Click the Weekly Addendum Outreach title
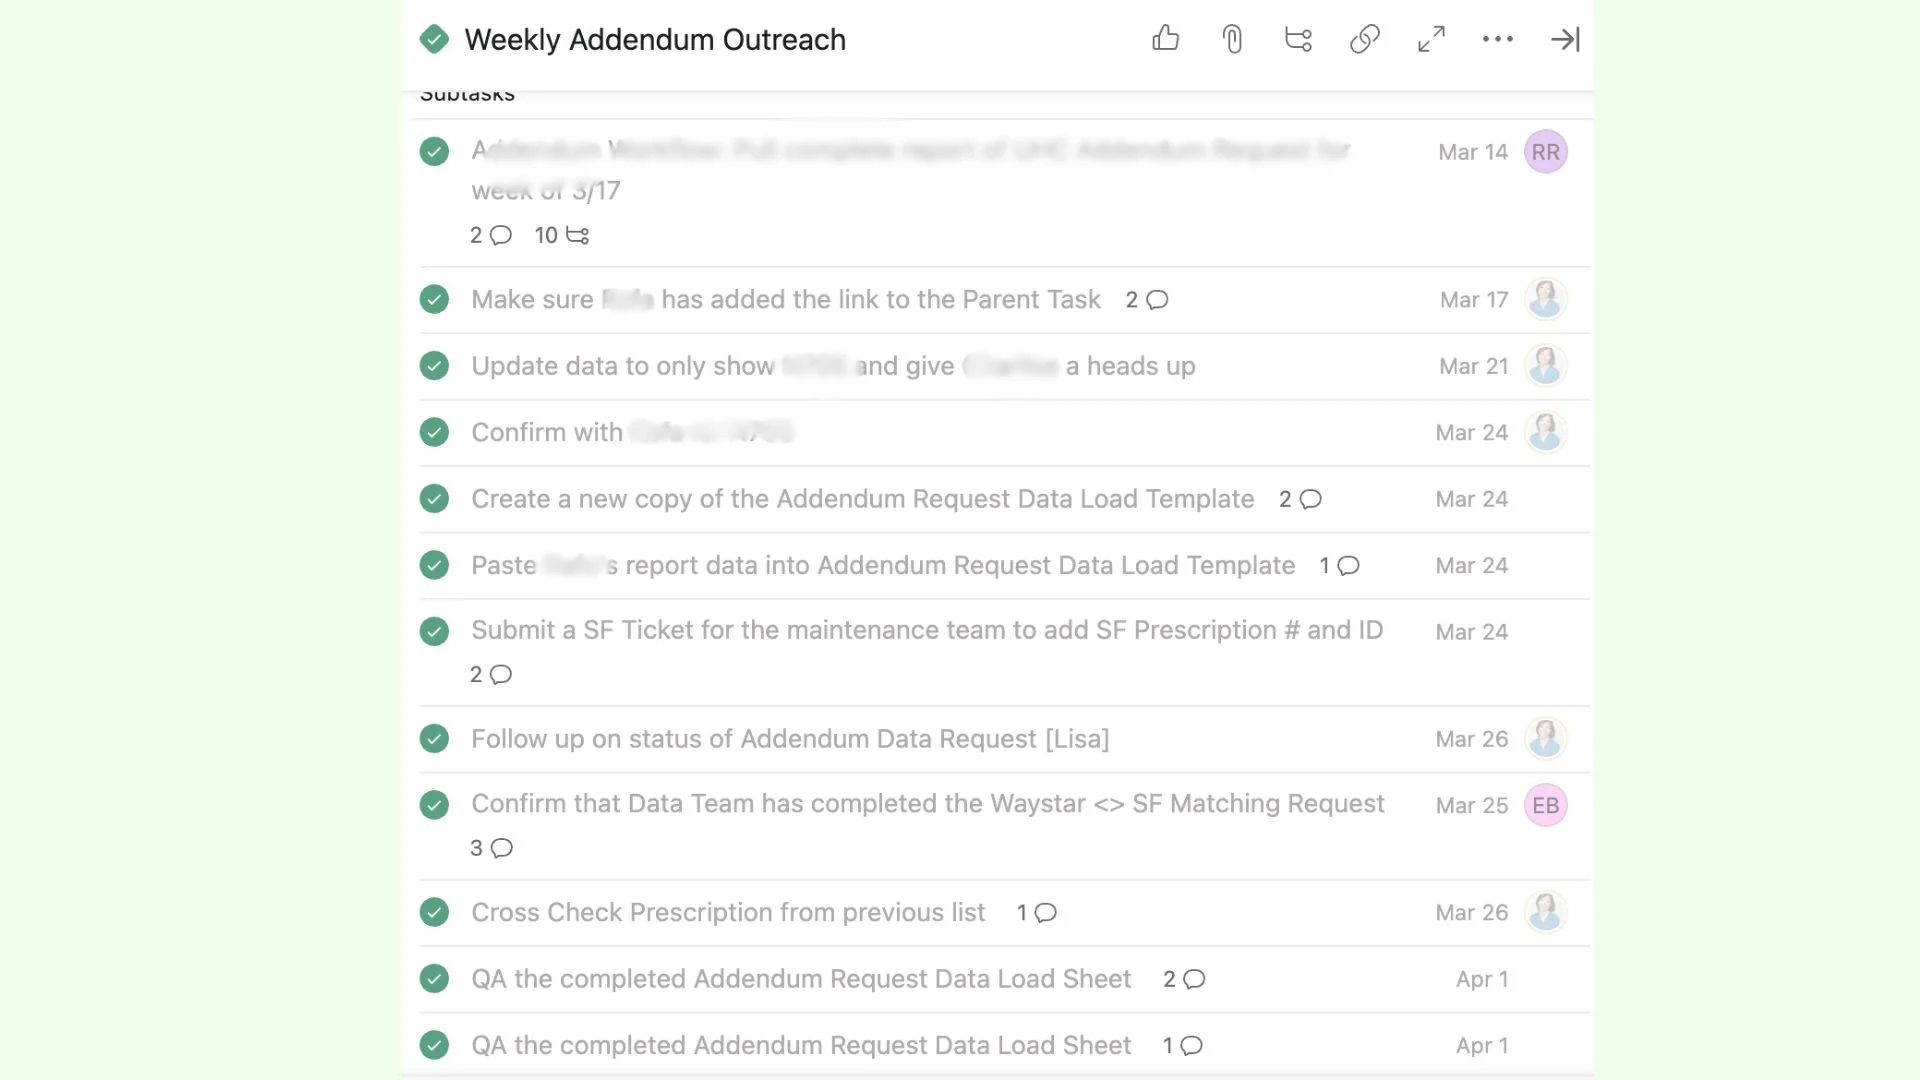 point(655,39)
